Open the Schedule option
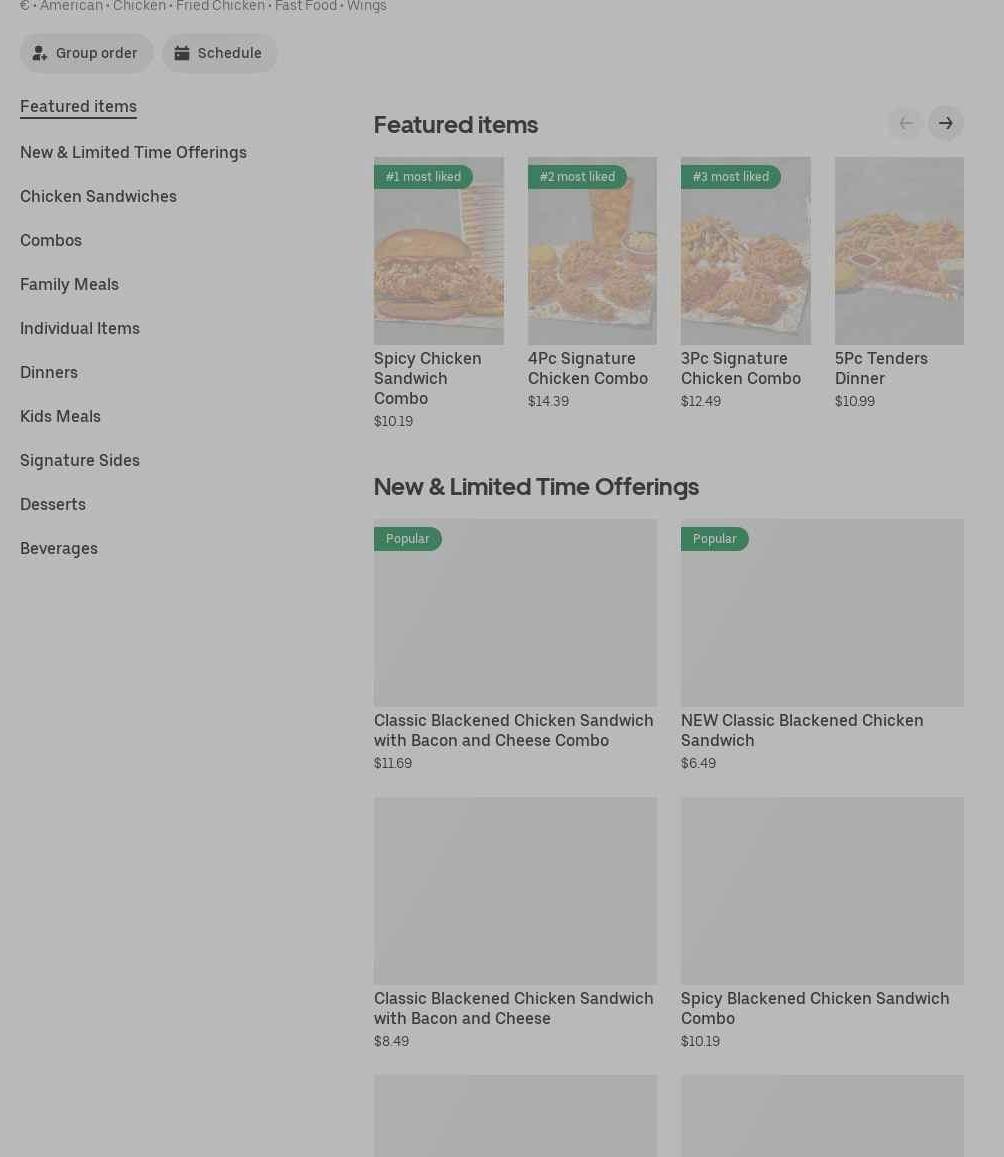Image resolution: width=1004 pixels, height=1157 pixels. [219, 53]
